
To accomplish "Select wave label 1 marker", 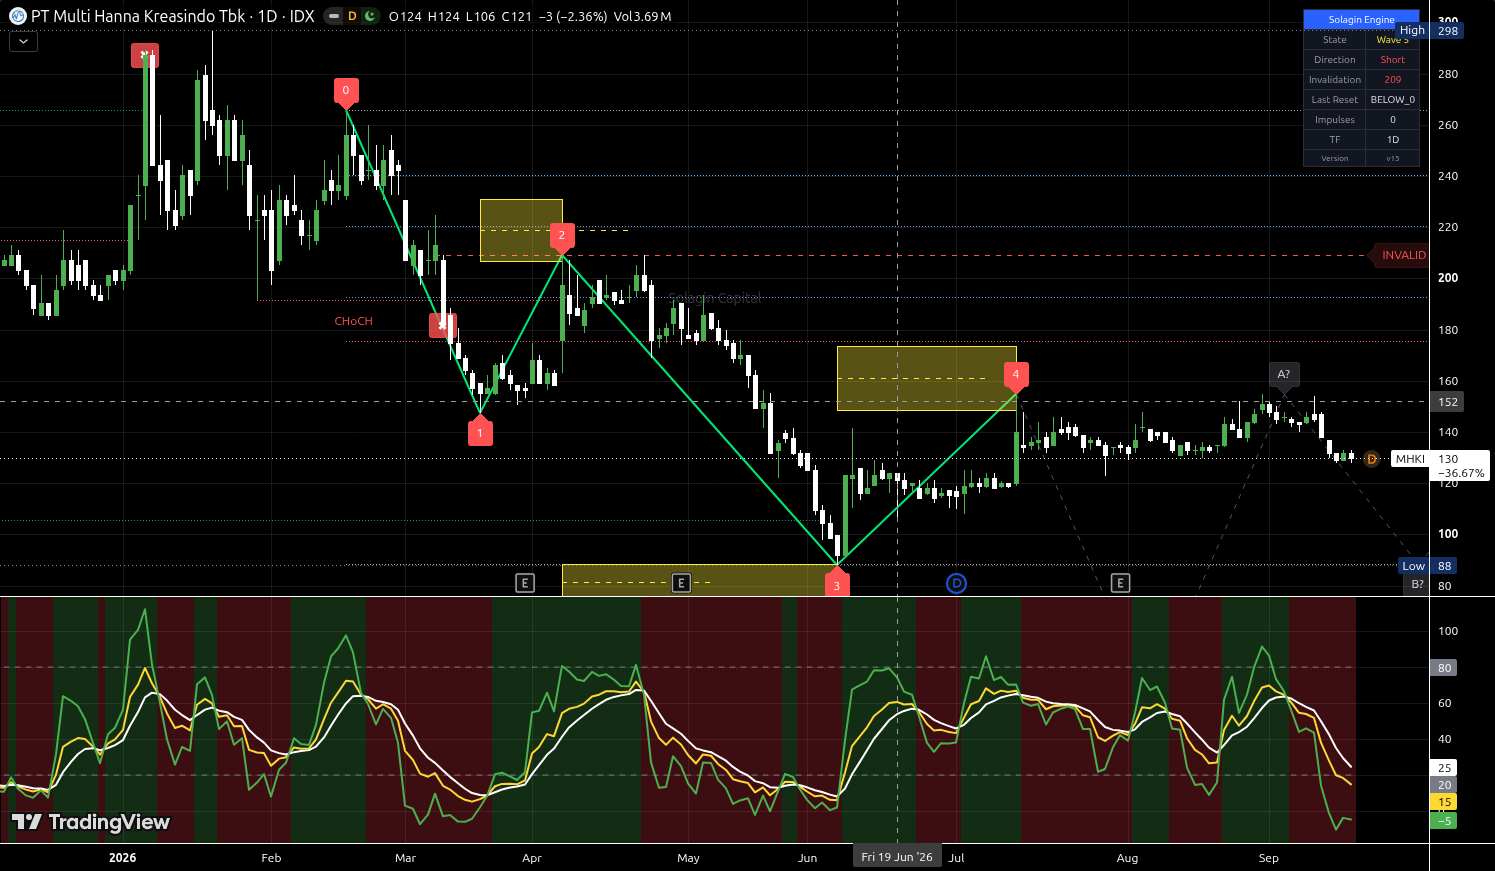I will (480, 433).
